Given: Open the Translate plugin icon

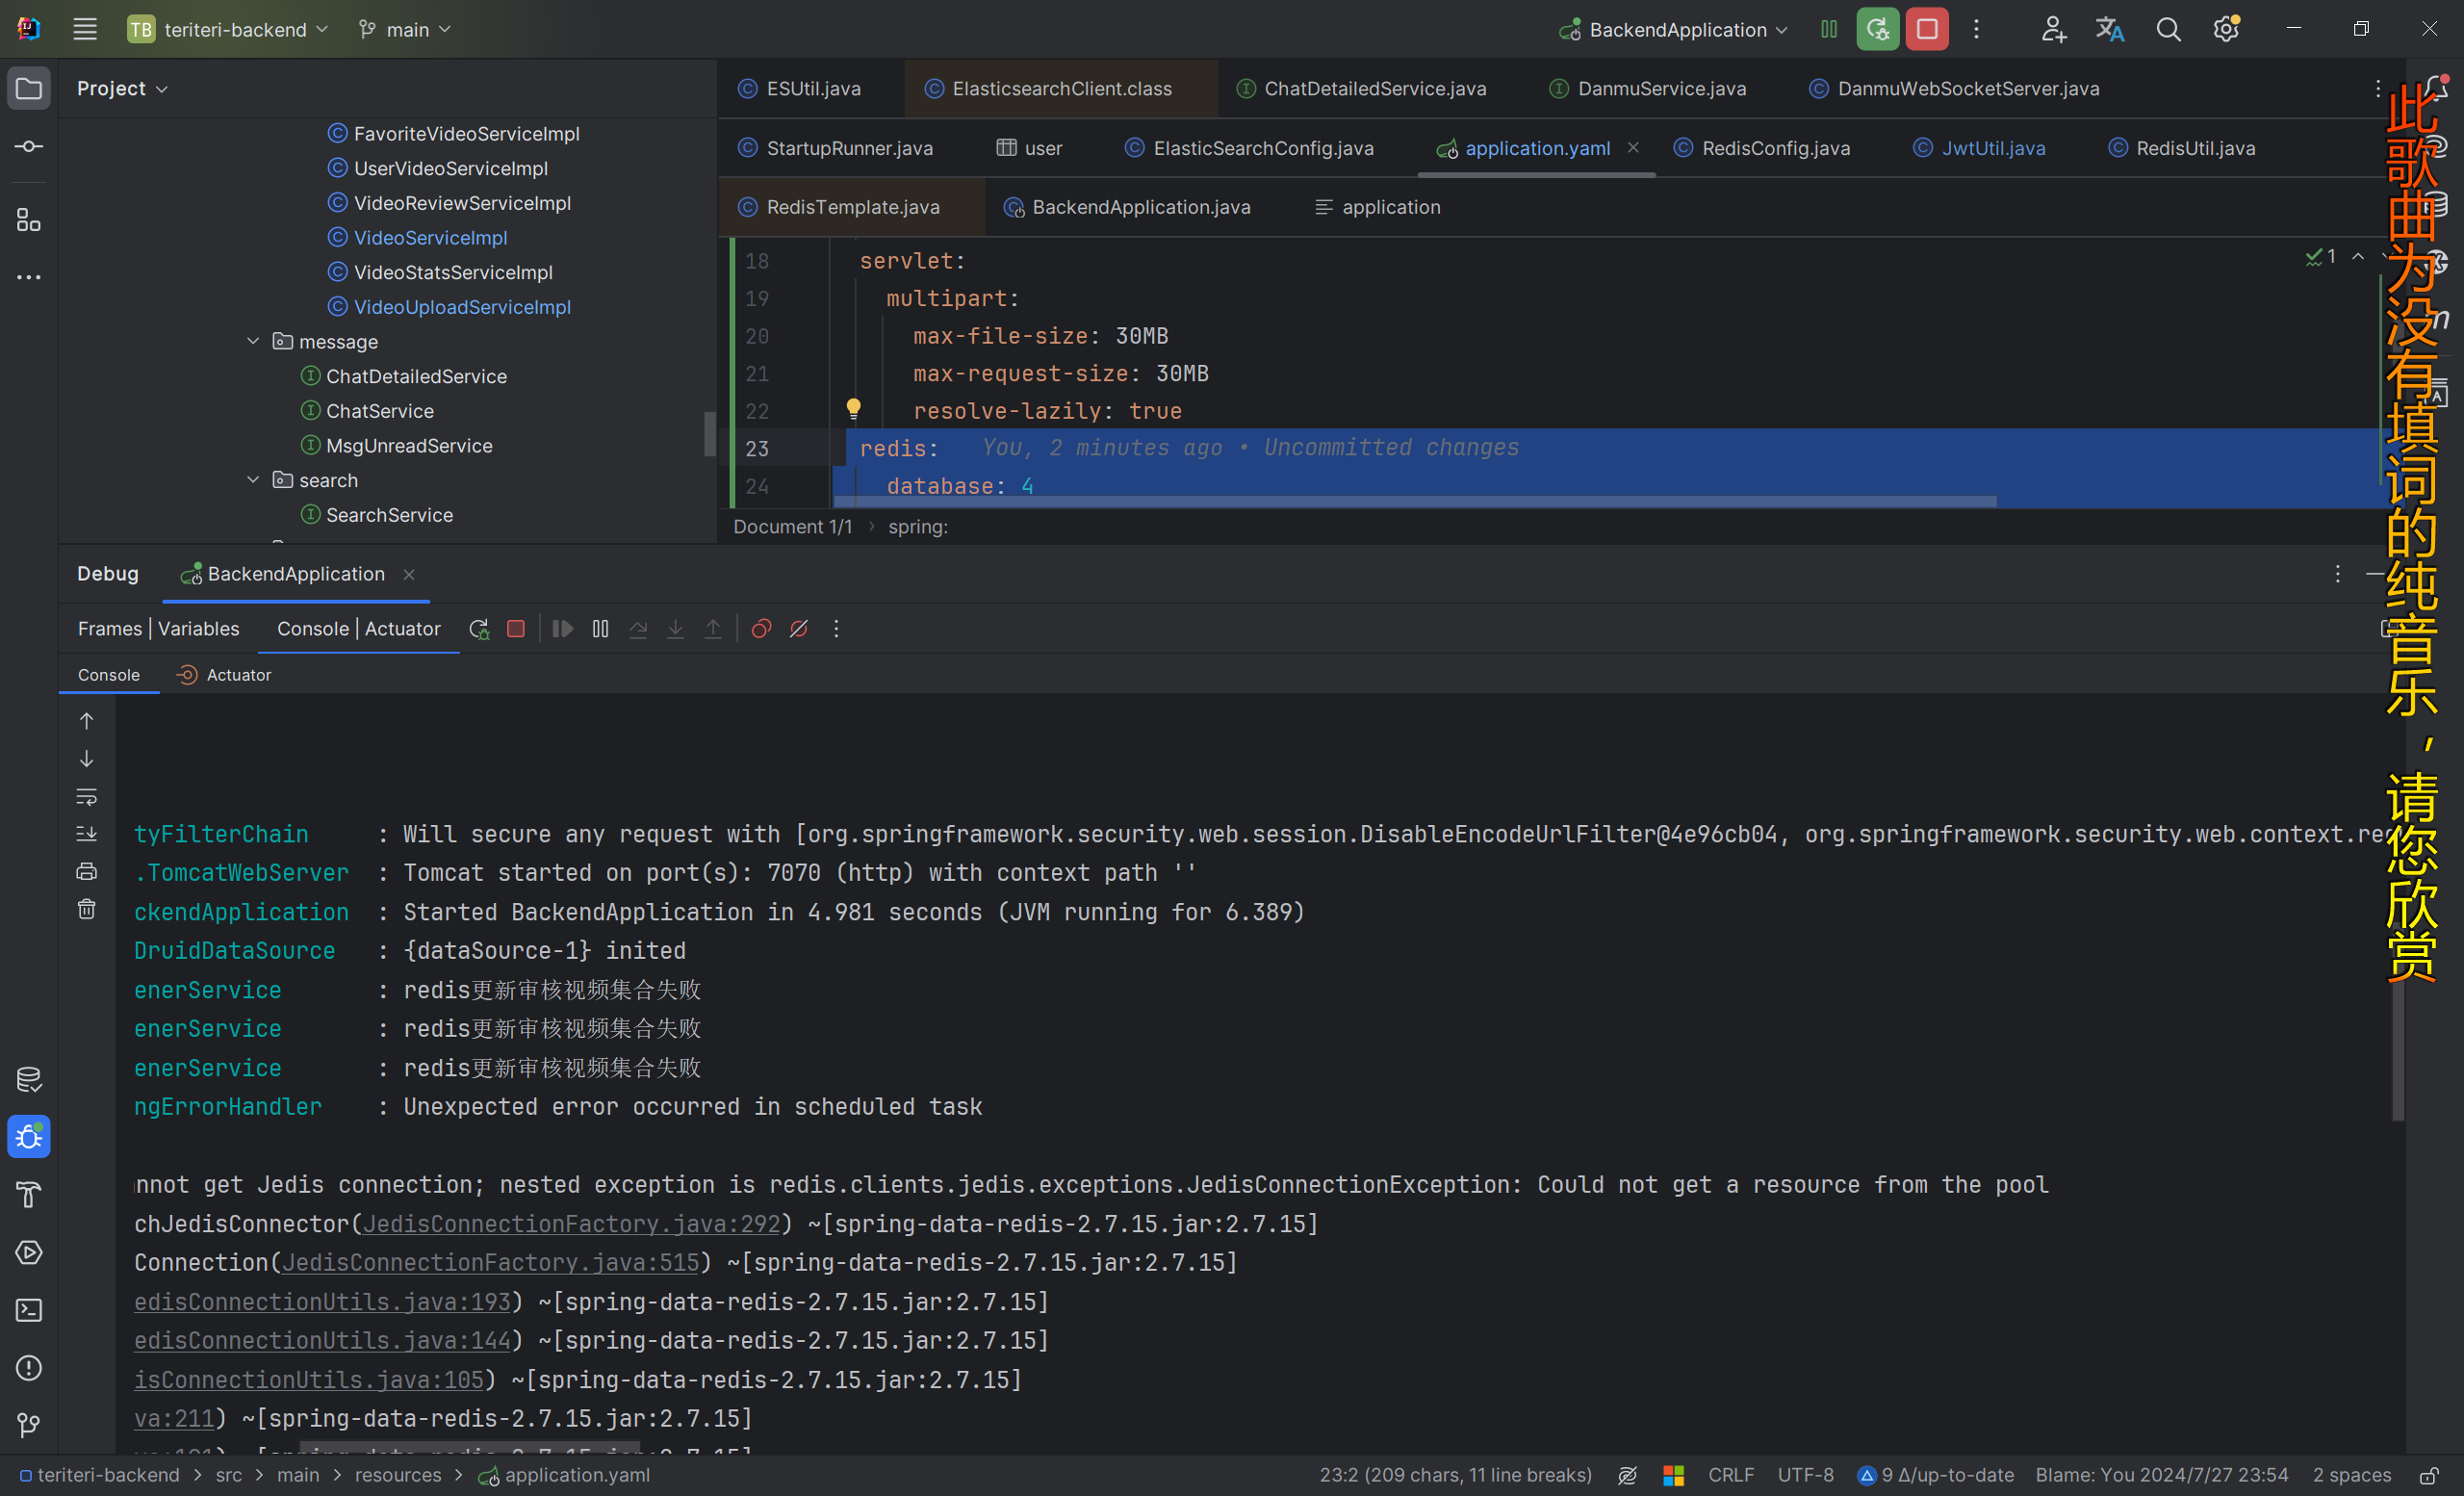Looking at the screenshot, I should (2110, 29).
